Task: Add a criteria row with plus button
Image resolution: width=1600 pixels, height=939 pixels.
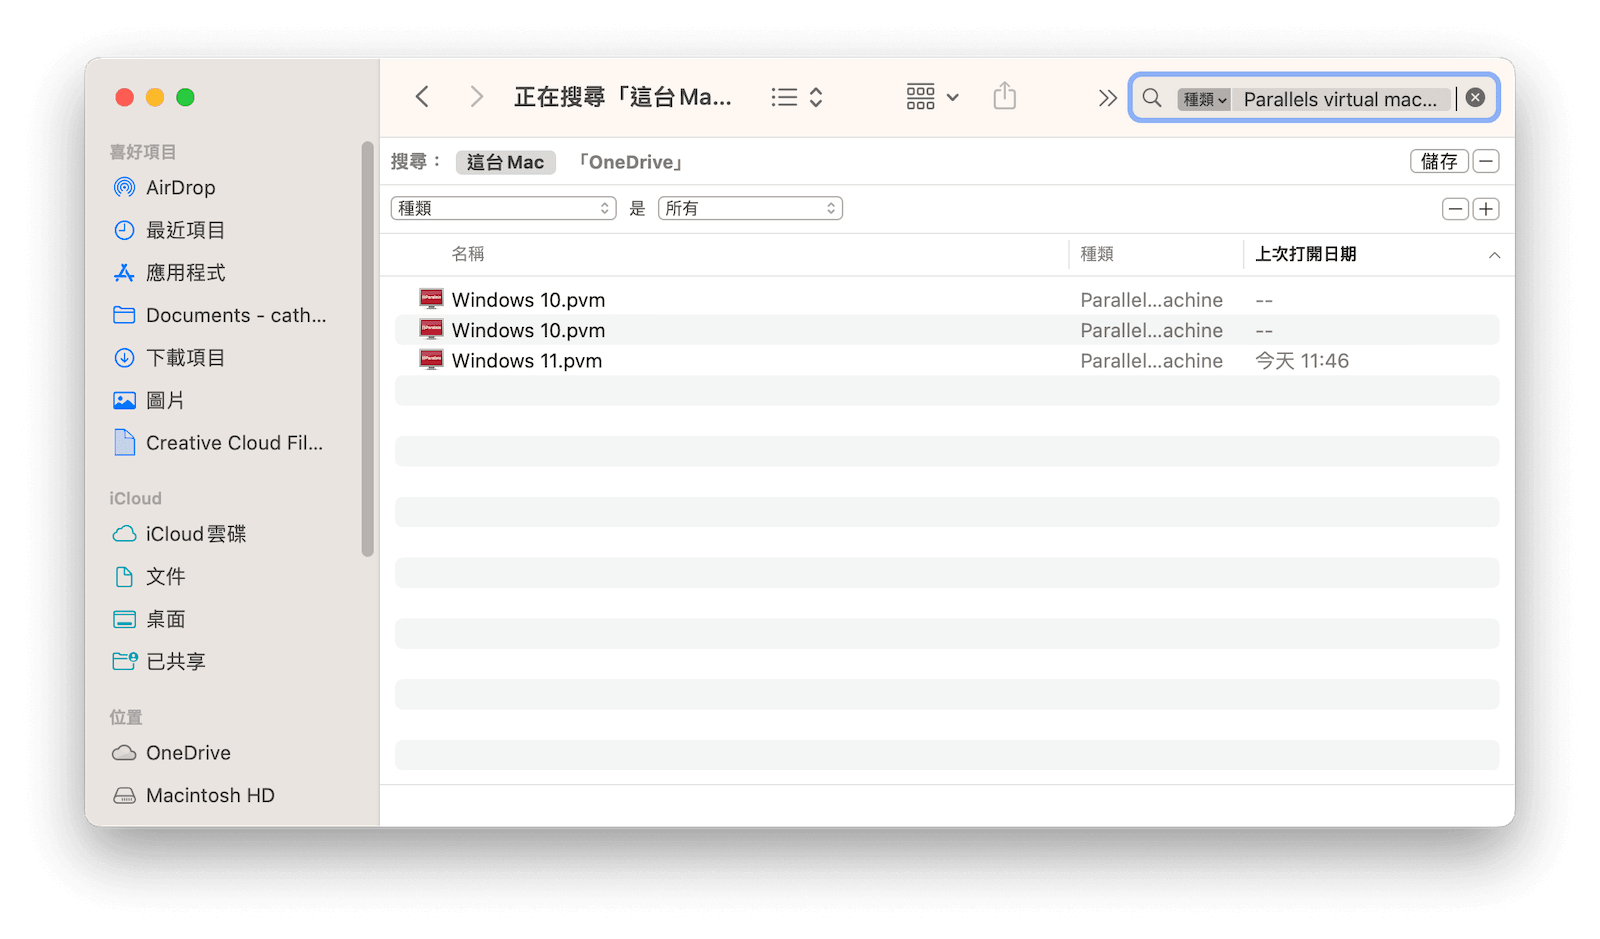Action: coord(1486,209)
